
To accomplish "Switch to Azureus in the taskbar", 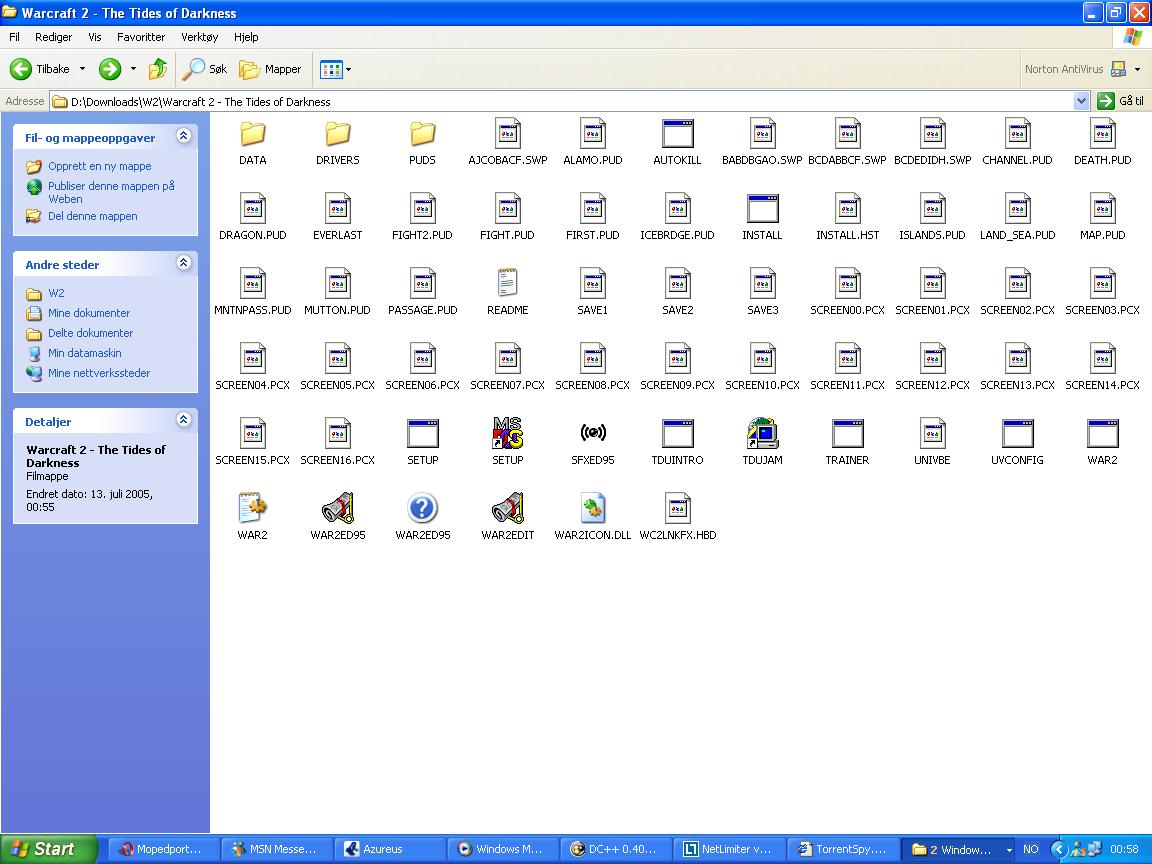I will coord(385,849).
